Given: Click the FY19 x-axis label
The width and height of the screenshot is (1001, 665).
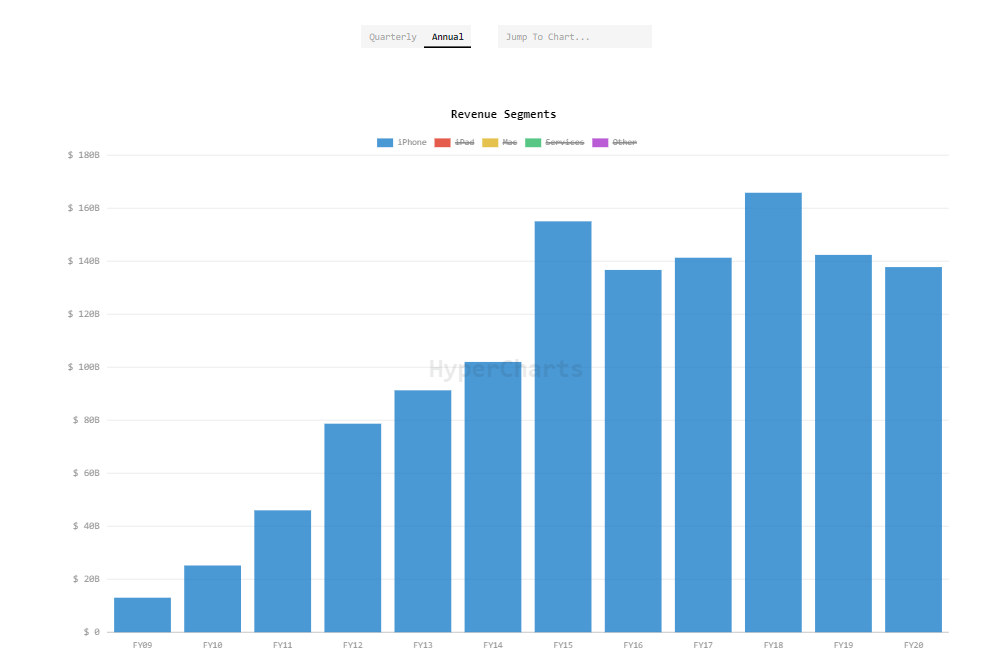Looking at the screenshot, I should point(843,645).
